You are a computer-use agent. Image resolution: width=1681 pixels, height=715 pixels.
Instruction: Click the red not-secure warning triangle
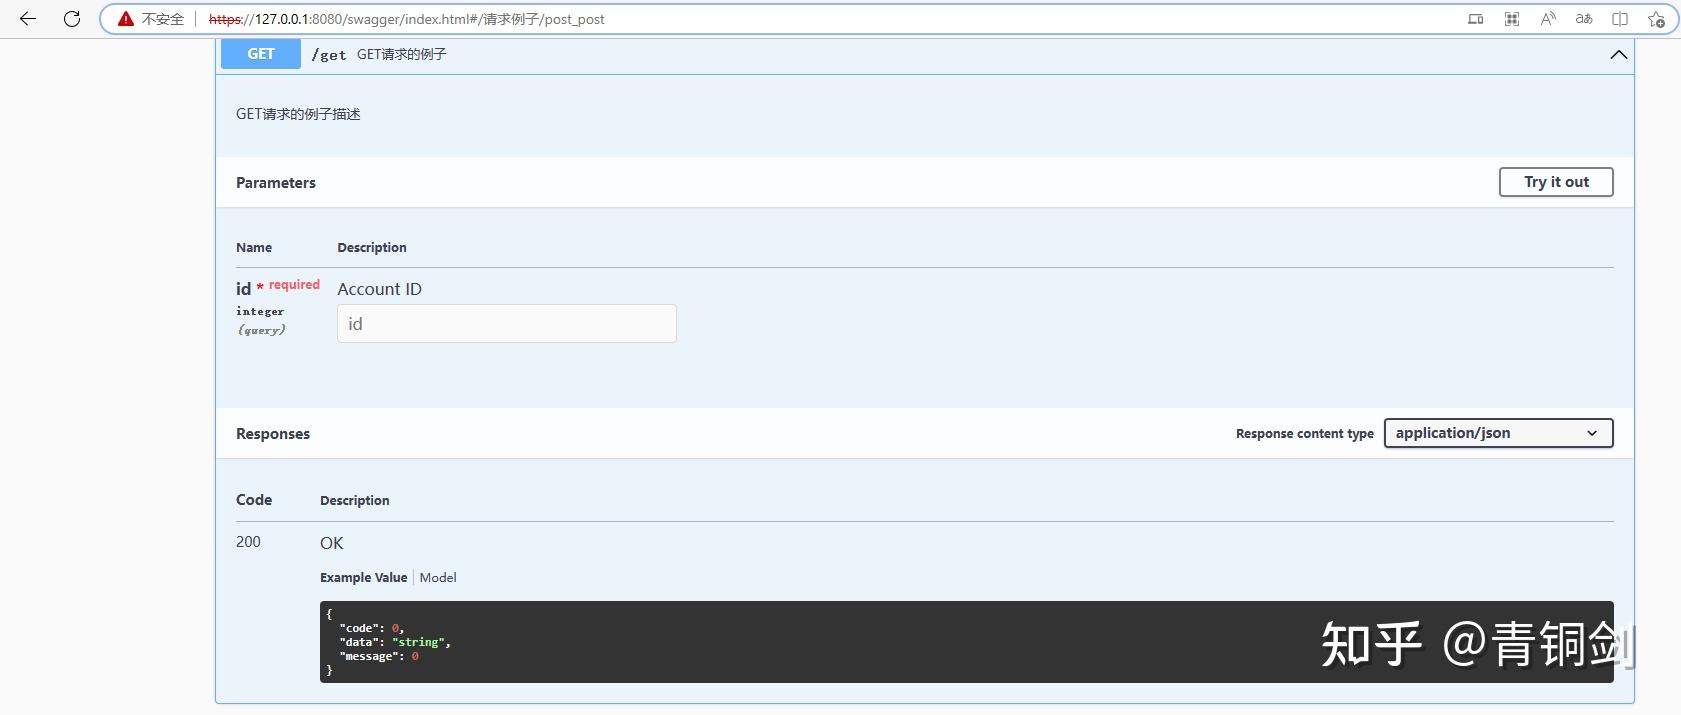tap(125, 19)
